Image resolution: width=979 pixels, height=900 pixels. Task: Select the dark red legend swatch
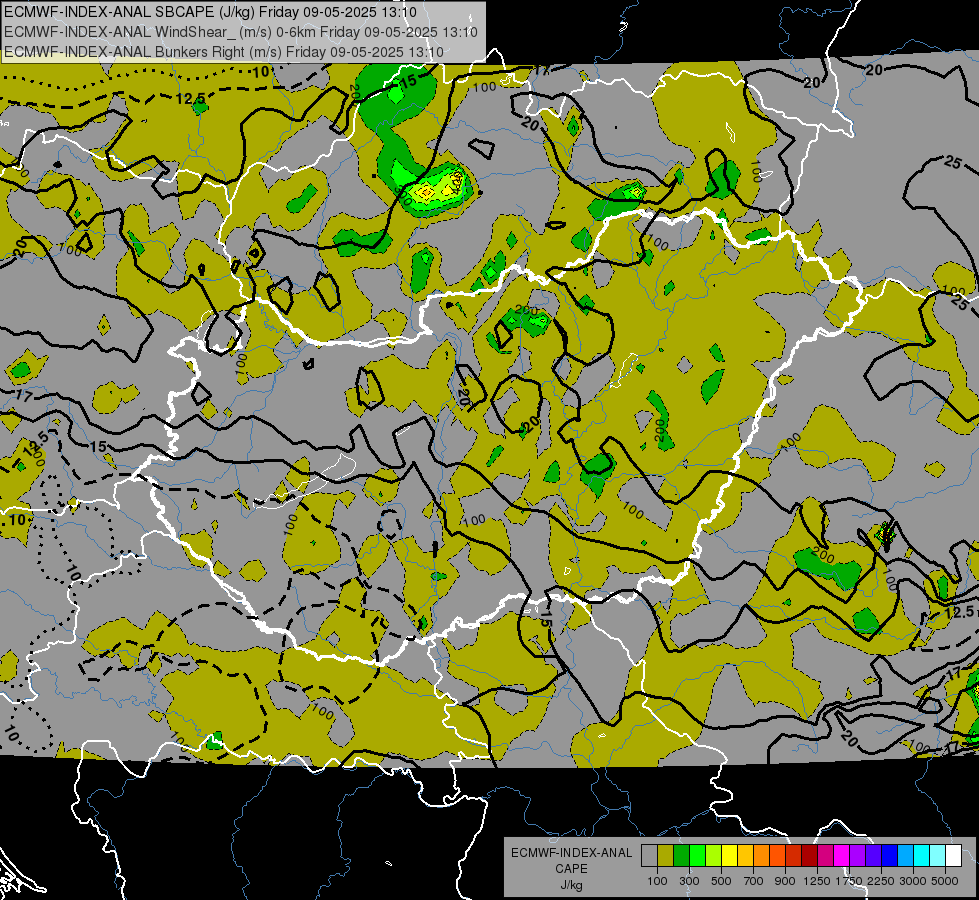pos(809,856)
